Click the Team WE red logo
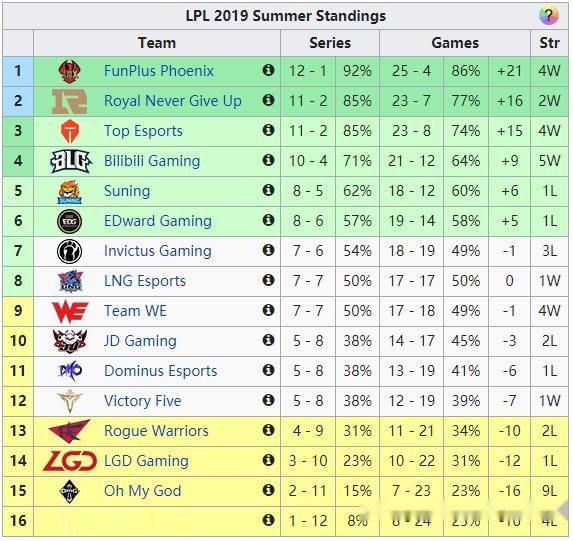This screenshot has width=573, height=541. [70, 311]
